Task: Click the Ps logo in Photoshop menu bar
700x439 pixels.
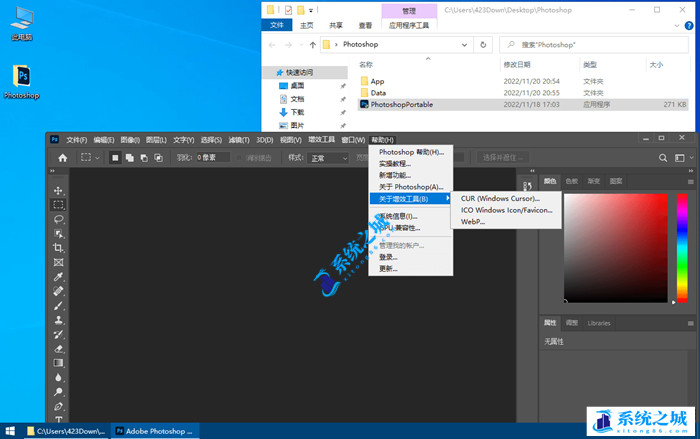Action: (x=54, y=139)
